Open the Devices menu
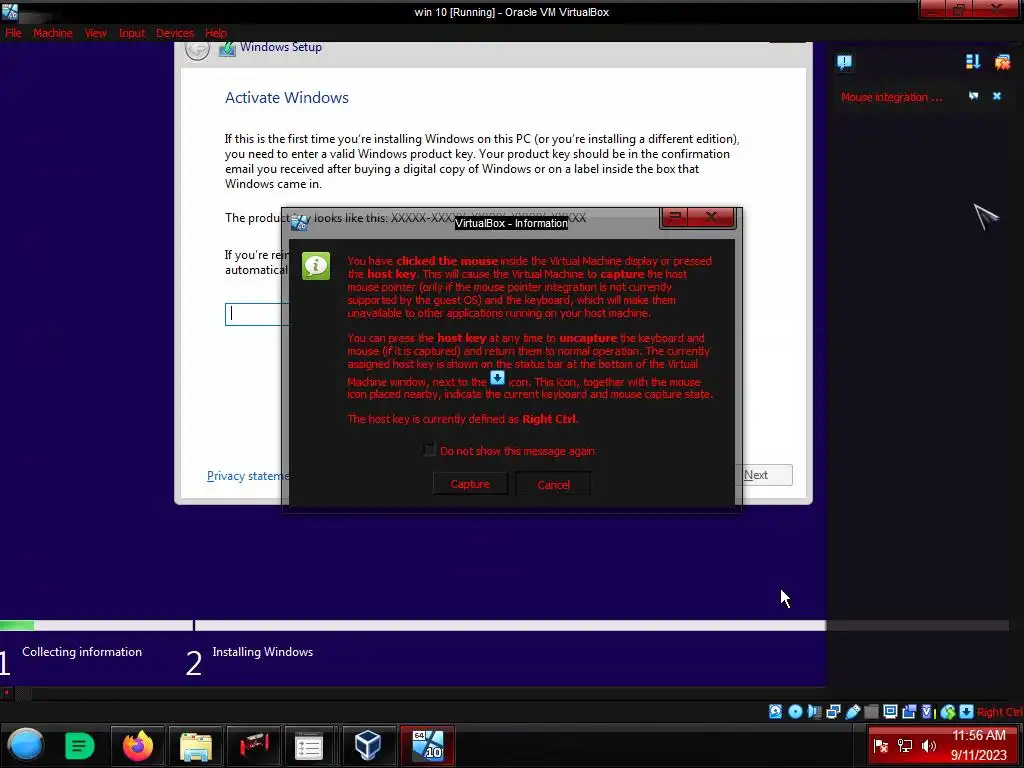This screenshot has width=1024, height=768. pos(175,33)
